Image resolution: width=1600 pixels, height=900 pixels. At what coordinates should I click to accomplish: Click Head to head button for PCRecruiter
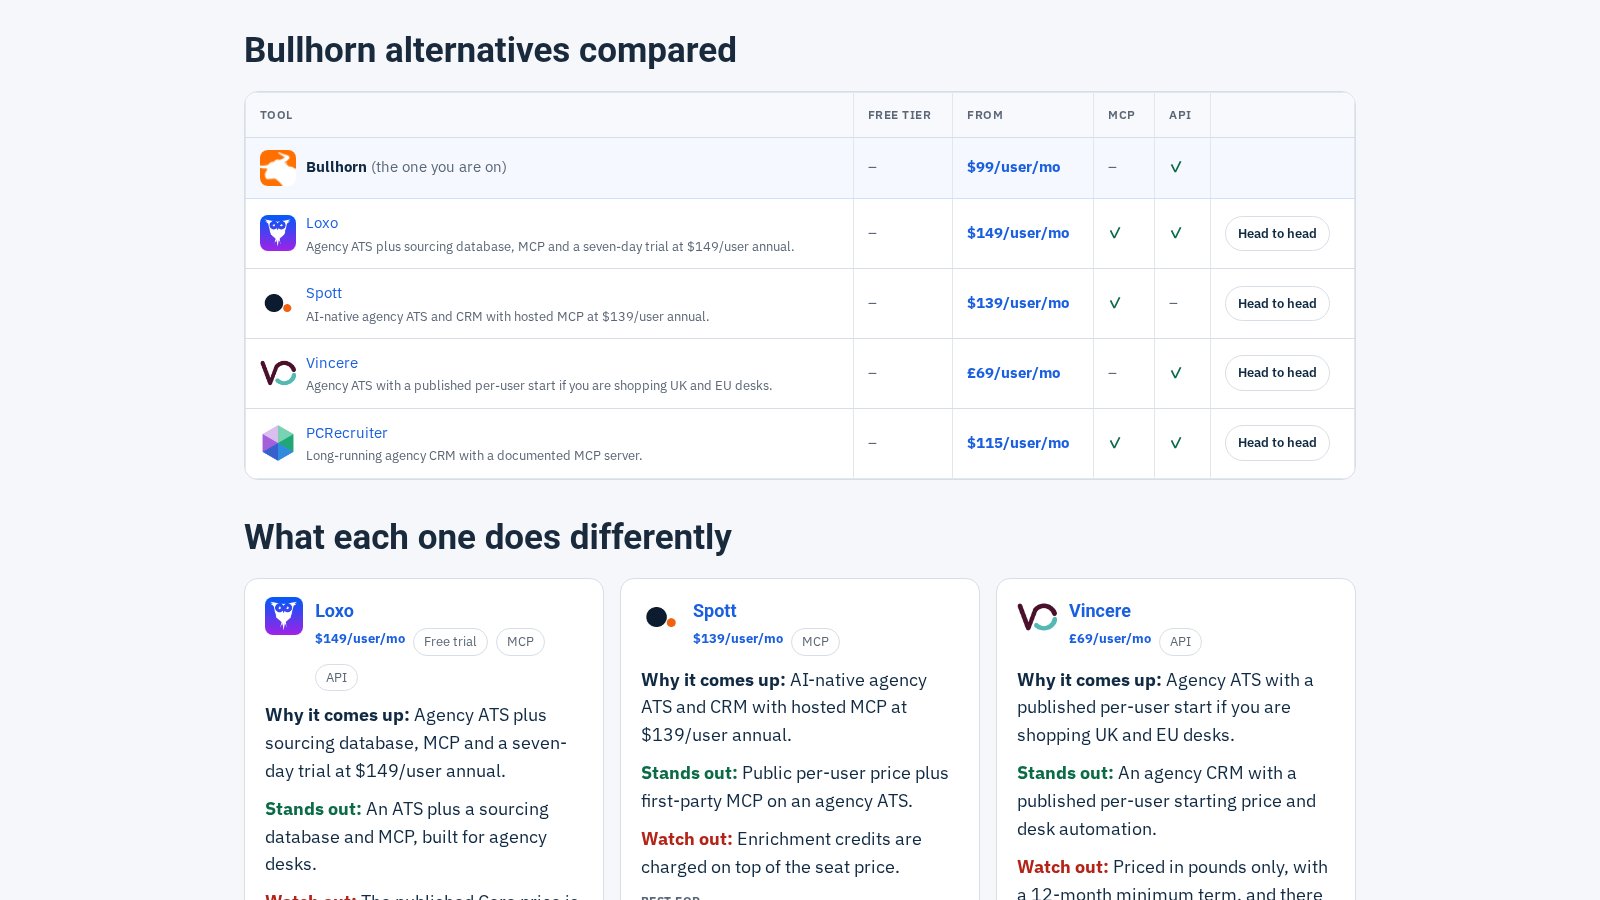1277,443
